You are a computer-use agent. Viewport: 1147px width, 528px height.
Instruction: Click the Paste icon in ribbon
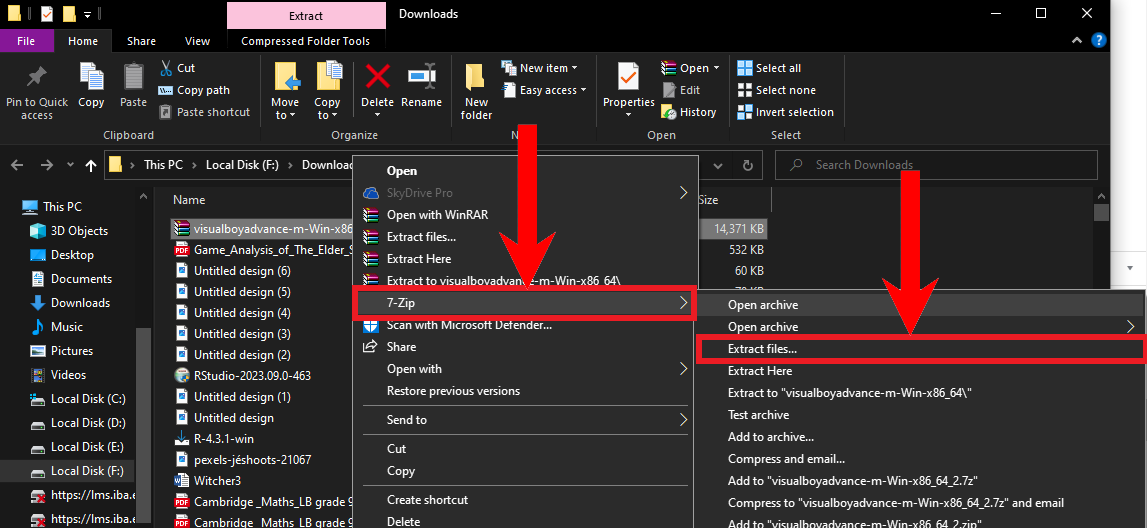[x=133, y=78]
